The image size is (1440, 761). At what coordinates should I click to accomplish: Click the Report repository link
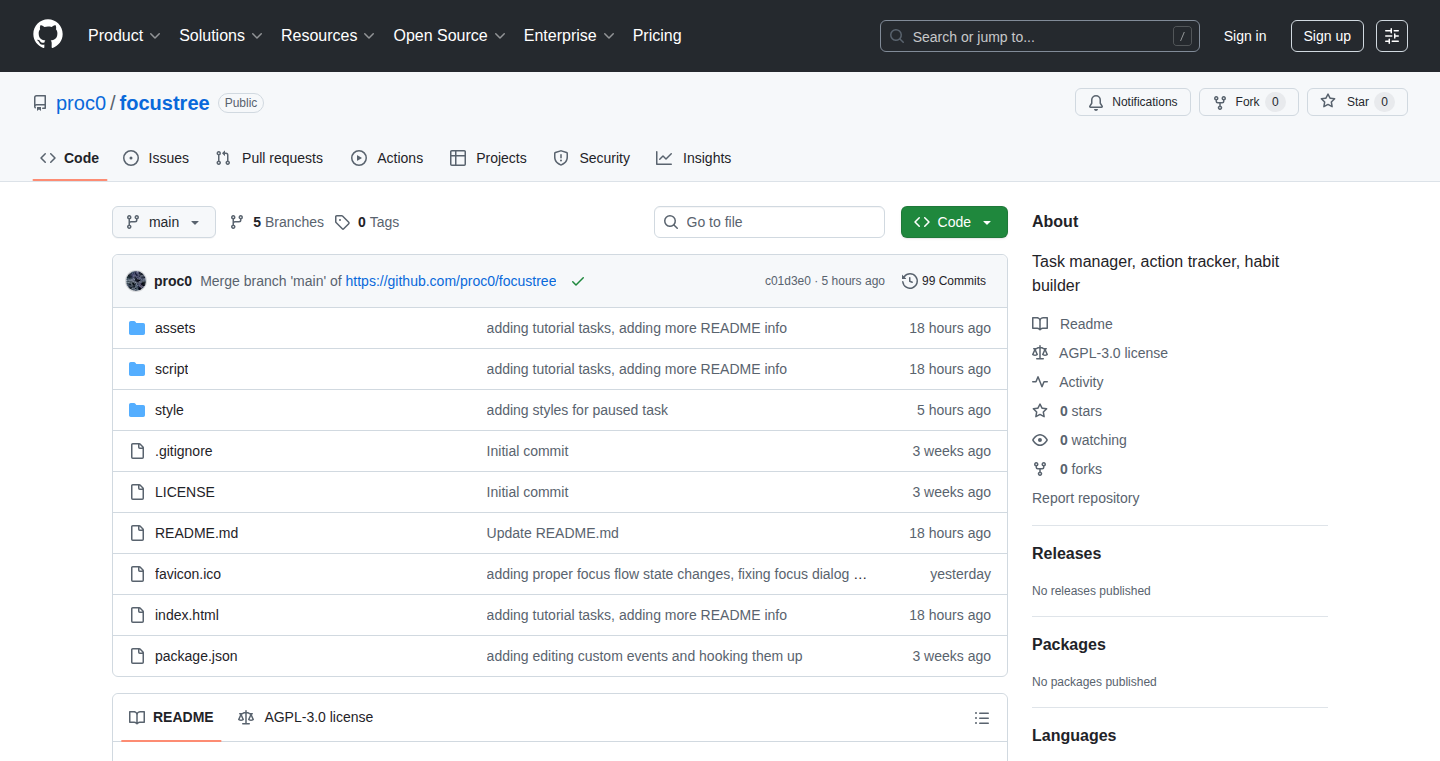(1086, 498)
